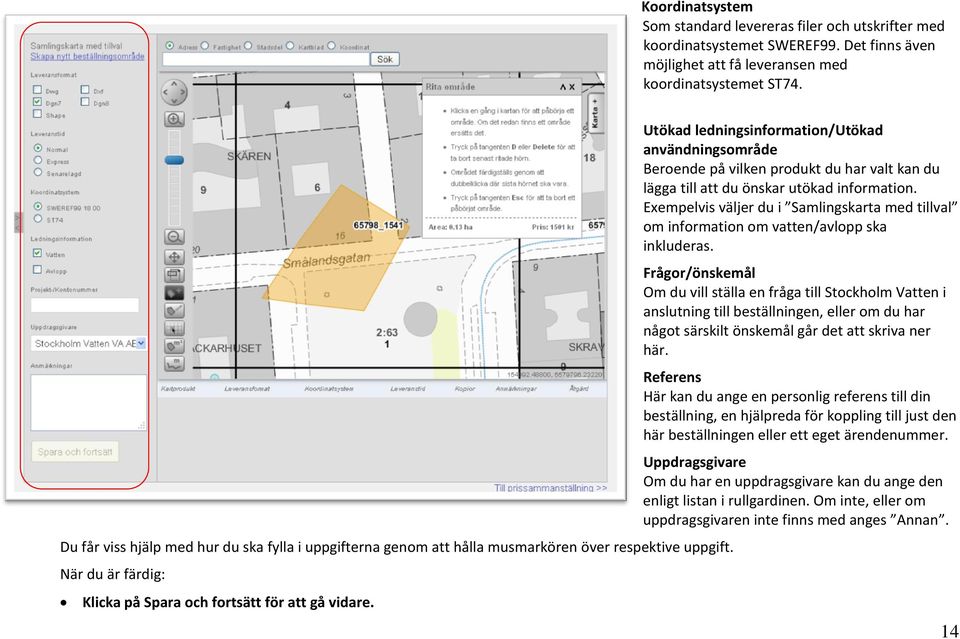Select ST74 coordinate system

click(38, 219)
